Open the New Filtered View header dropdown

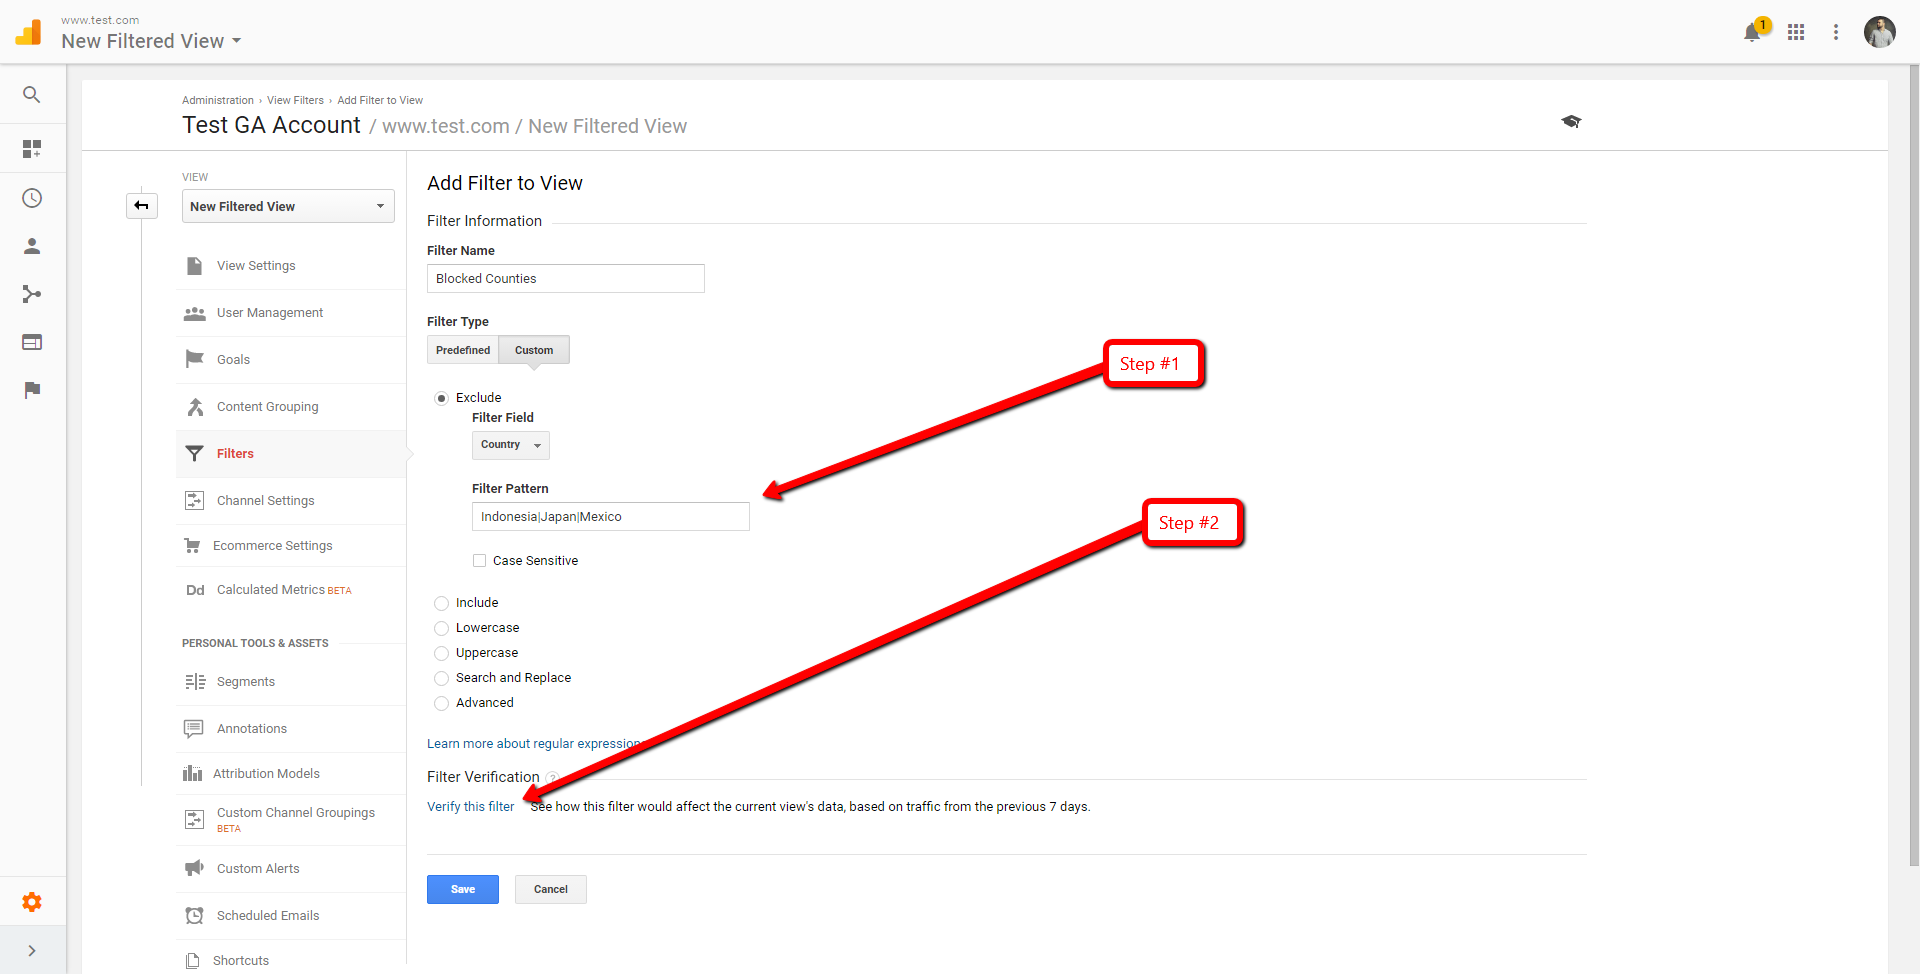(151, 41)
